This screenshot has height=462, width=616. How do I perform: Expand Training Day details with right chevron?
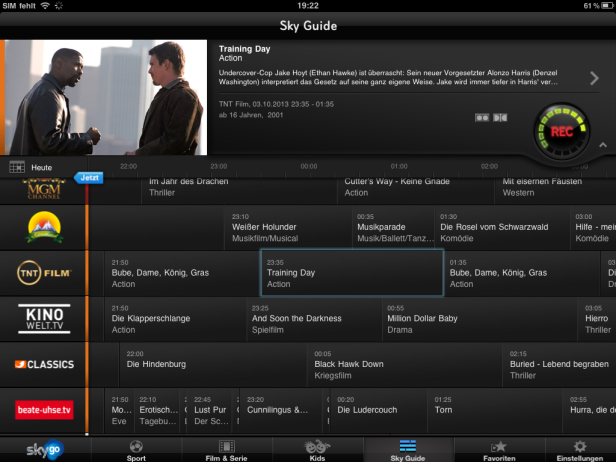coord(594,78)
